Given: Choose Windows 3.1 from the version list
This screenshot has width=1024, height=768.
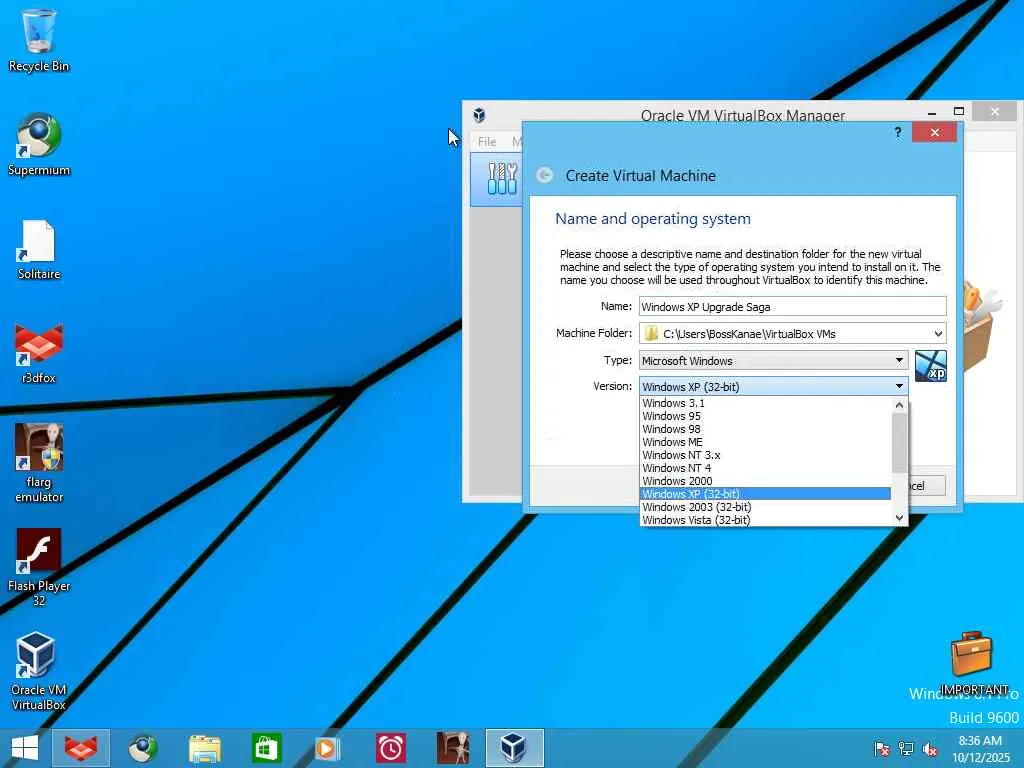Looking at the screenshot, I should (765, 403).
